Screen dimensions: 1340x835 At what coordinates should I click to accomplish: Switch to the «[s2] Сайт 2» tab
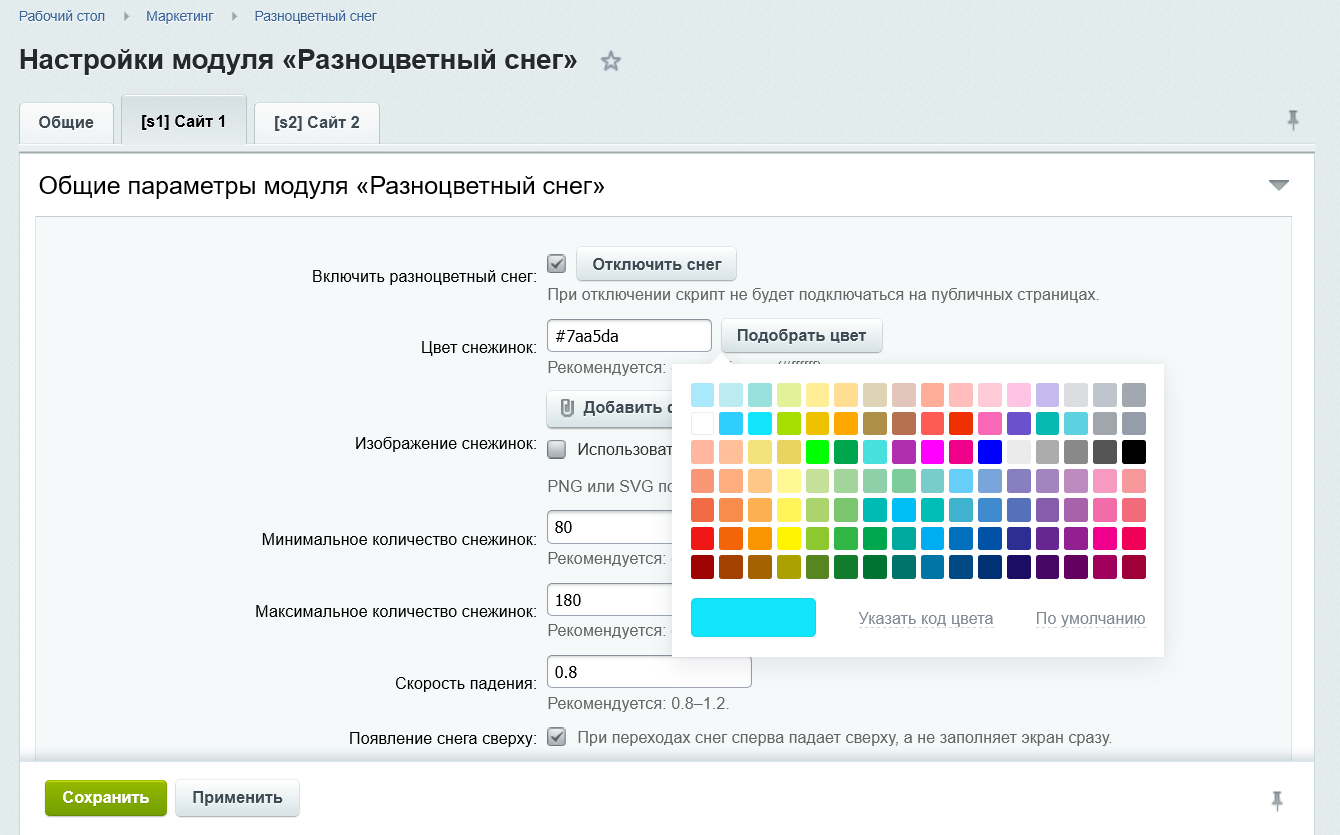pyautogui.click(x=317, y=122)
